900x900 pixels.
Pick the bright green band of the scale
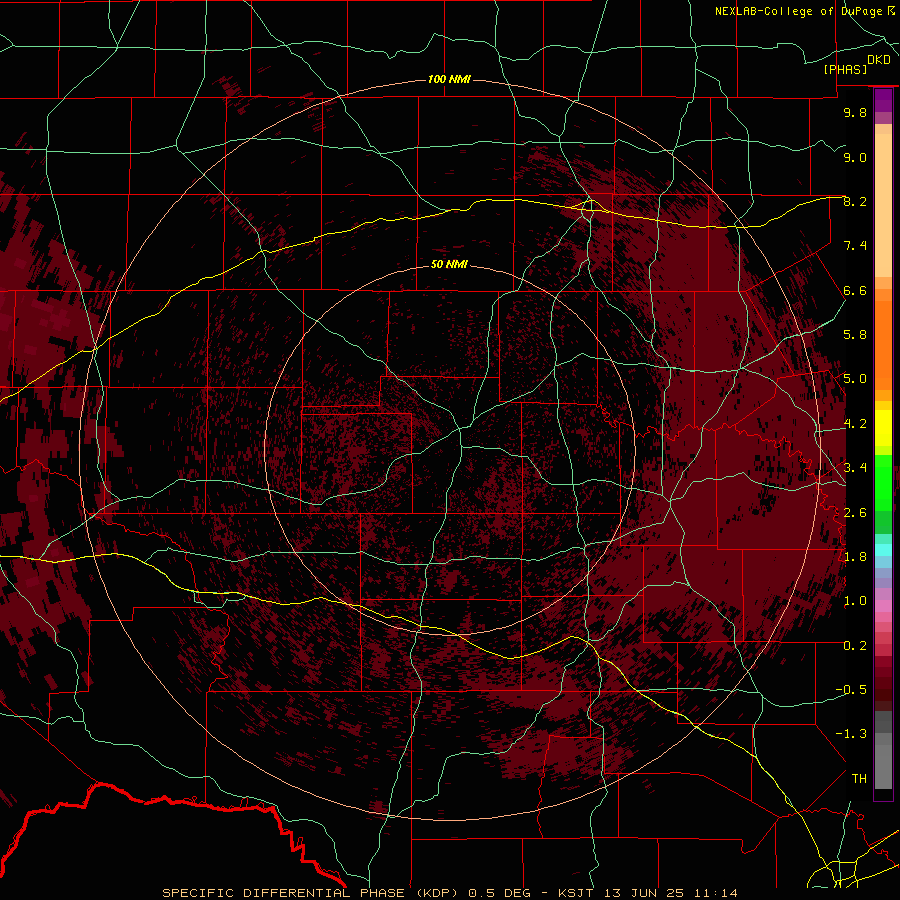[883, 482]
